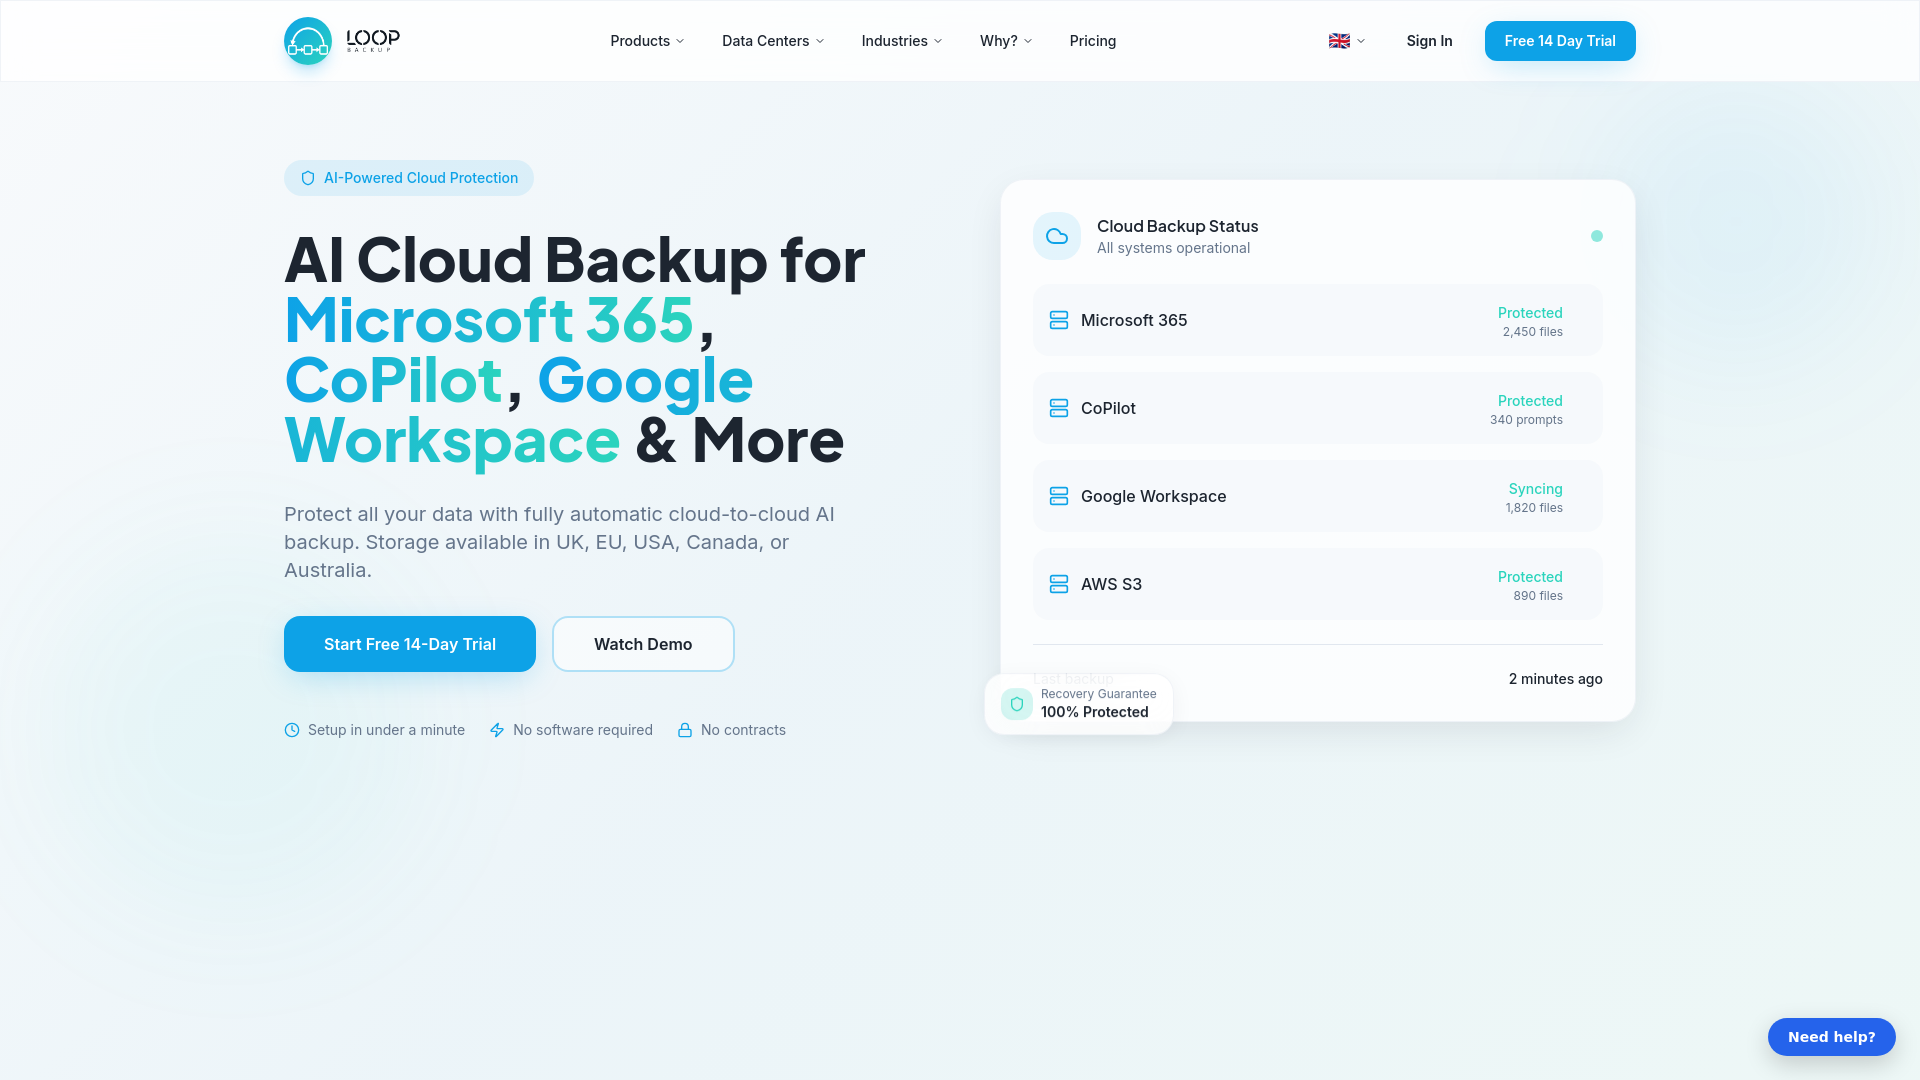Click the shield icon in AI-Powered Cloud Protection
The image size is (1920, 1080).
pos(308,178)
